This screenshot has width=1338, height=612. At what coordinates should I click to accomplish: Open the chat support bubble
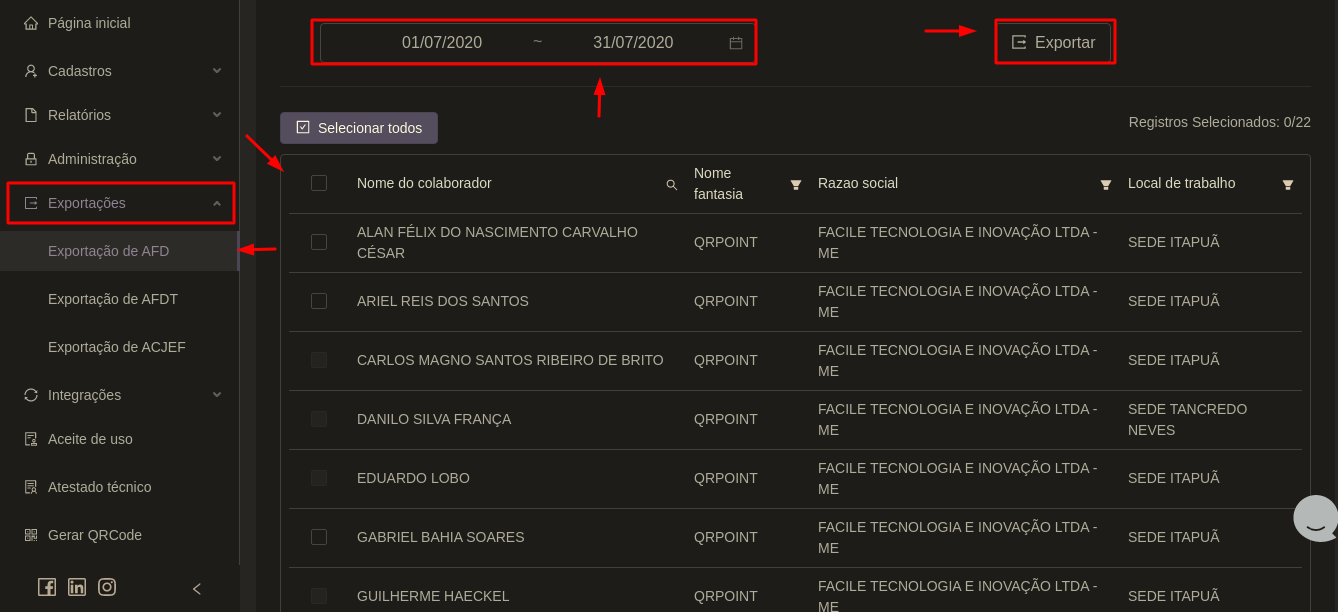pyautogui.click(x=1315, y=518)
